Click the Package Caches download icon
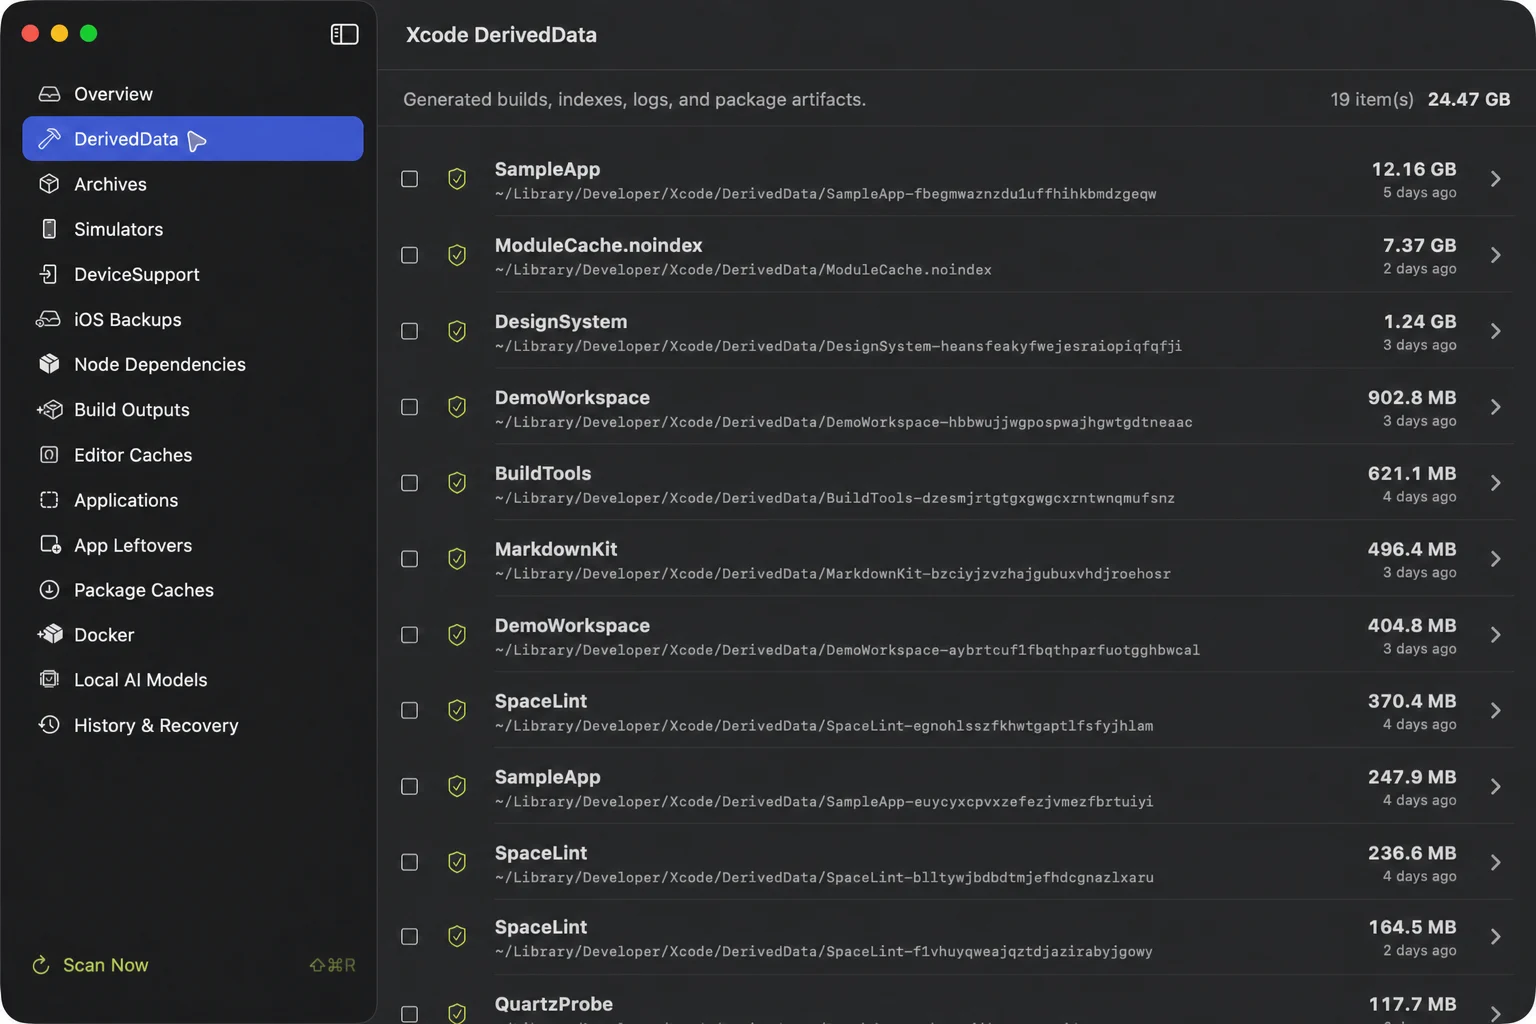Screen dimensions: 1536x1024 pos(49,590)
